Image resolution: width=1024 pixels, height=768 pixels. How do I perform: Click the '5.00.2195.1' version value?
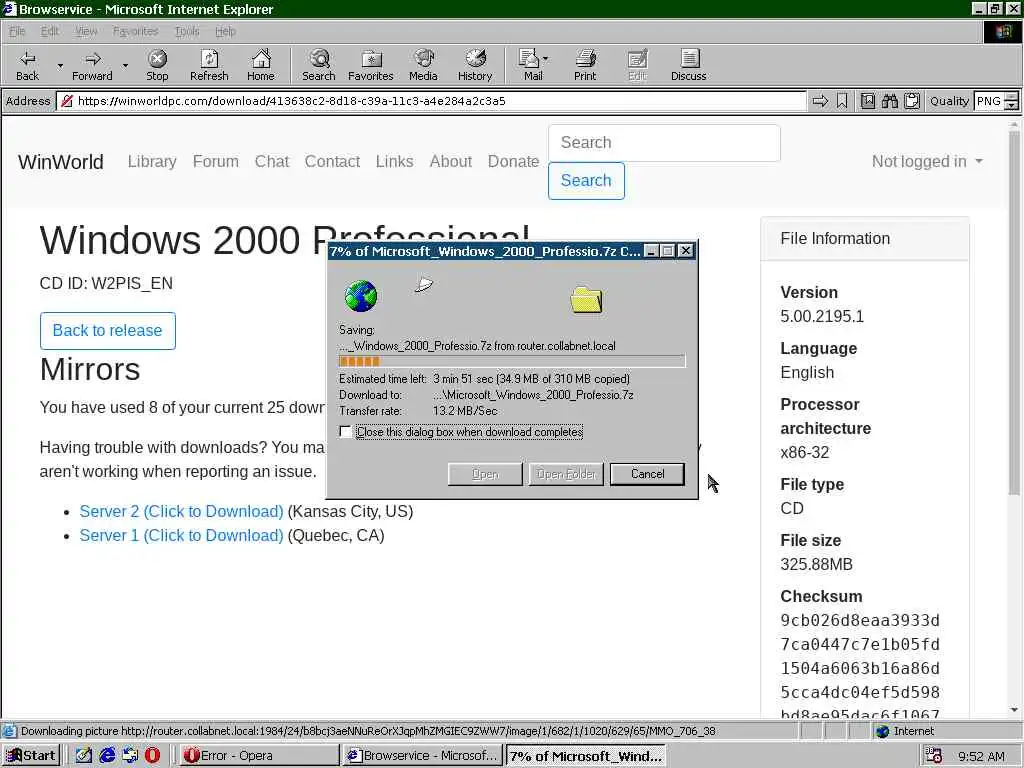tap(822, 317)
